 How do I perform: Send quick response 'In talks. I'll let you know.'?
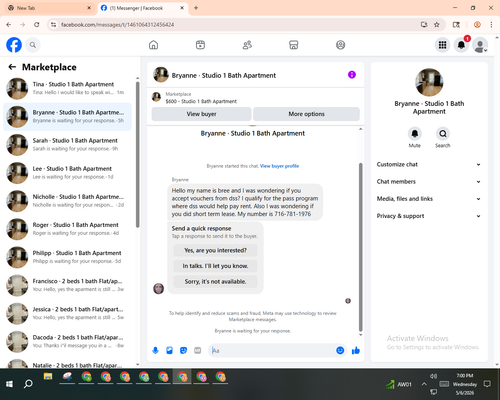click(215, 266)
